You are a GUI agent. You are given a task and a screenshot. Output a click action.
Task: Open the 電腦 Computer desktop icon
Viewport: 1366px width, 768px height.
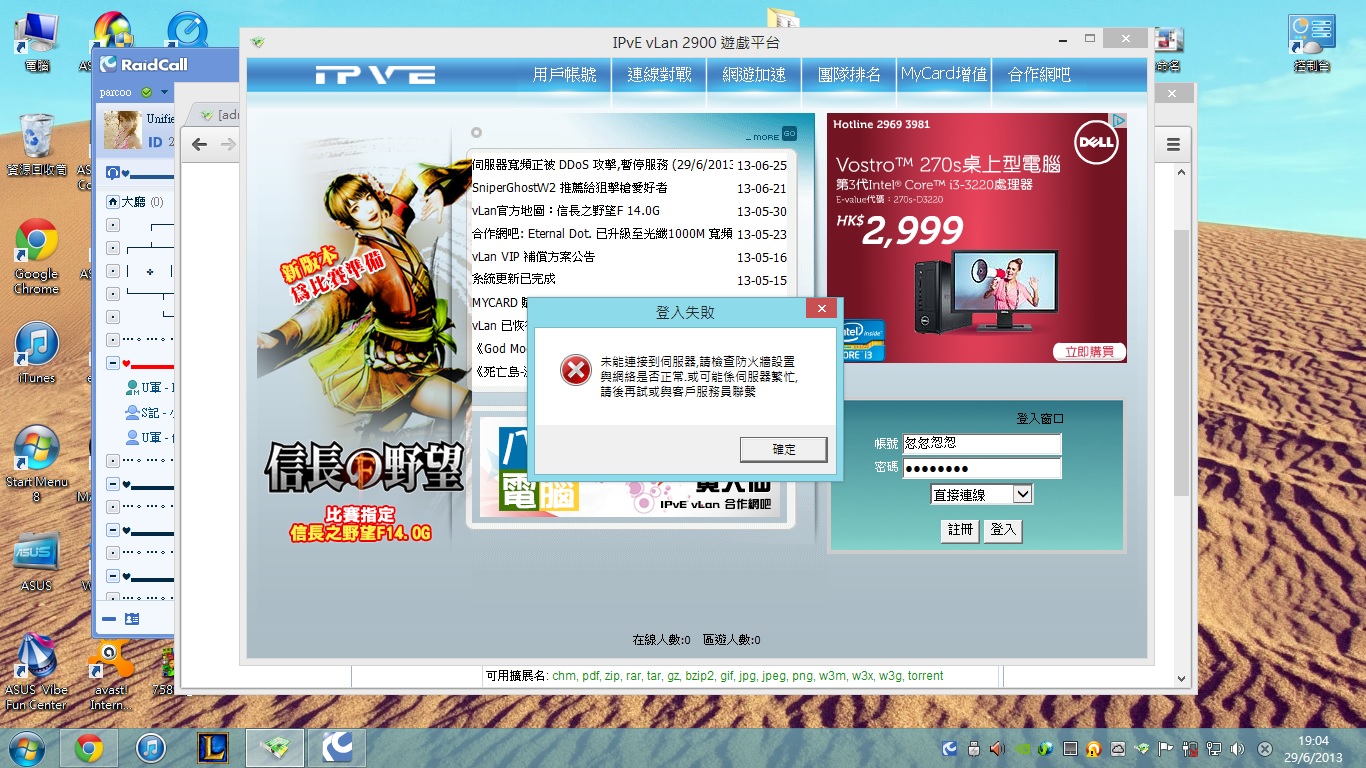[37, 43]
